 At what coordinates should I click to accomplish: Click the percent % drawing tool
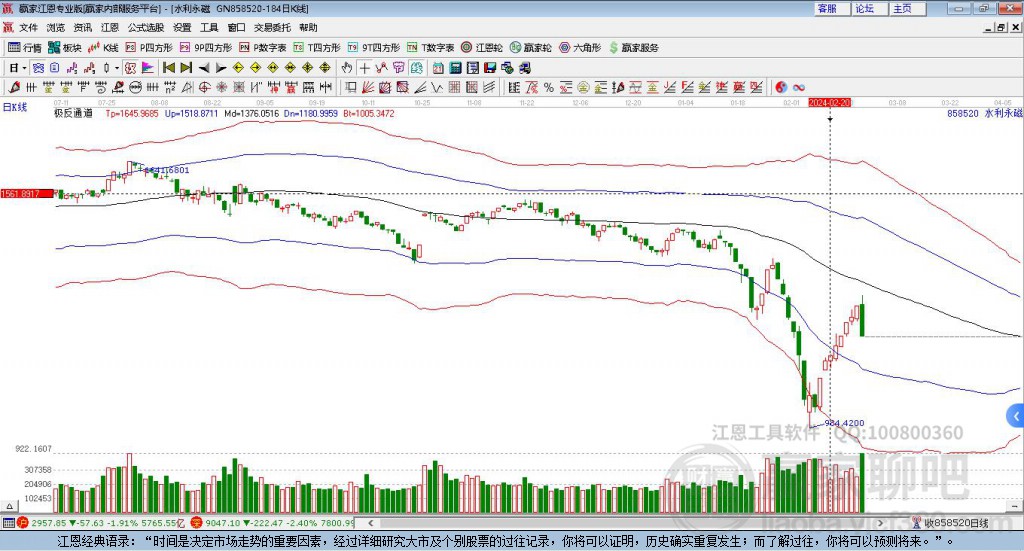pos(549,87)
